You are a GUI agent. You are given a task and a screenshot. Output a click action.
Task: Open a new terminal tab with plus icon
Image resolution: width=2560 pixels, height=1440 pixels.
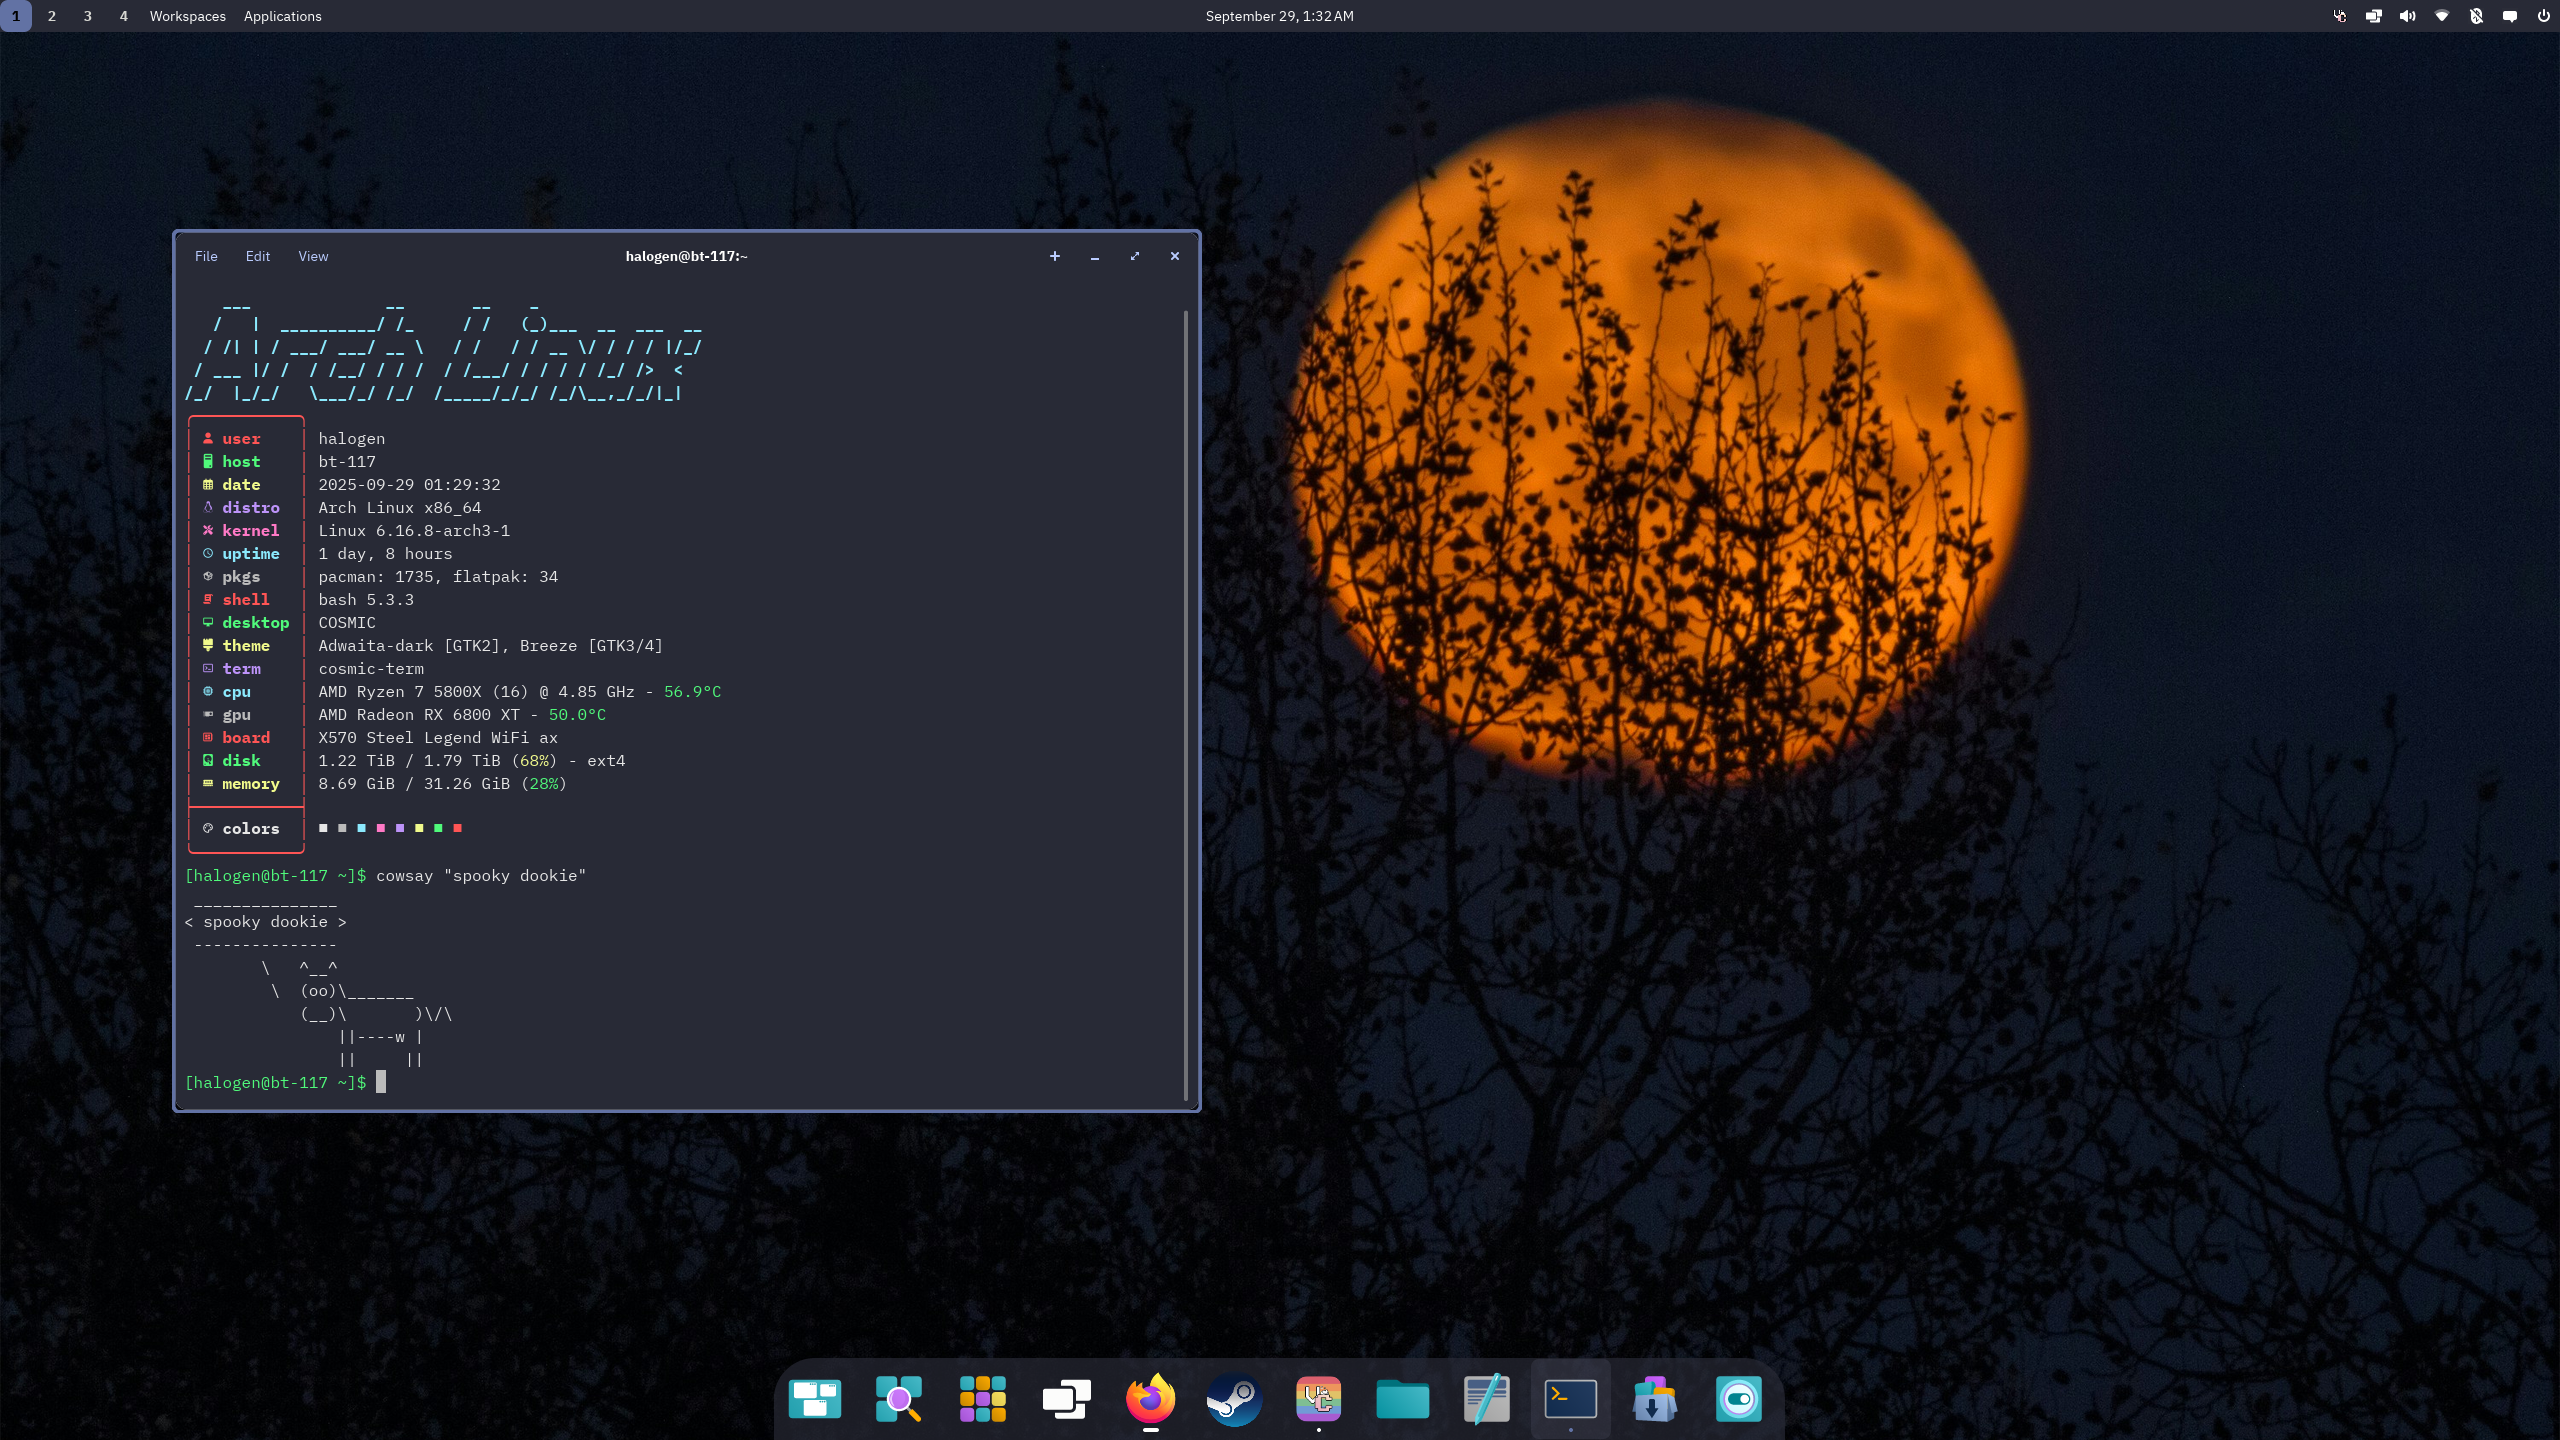[x=1054, y=256]
